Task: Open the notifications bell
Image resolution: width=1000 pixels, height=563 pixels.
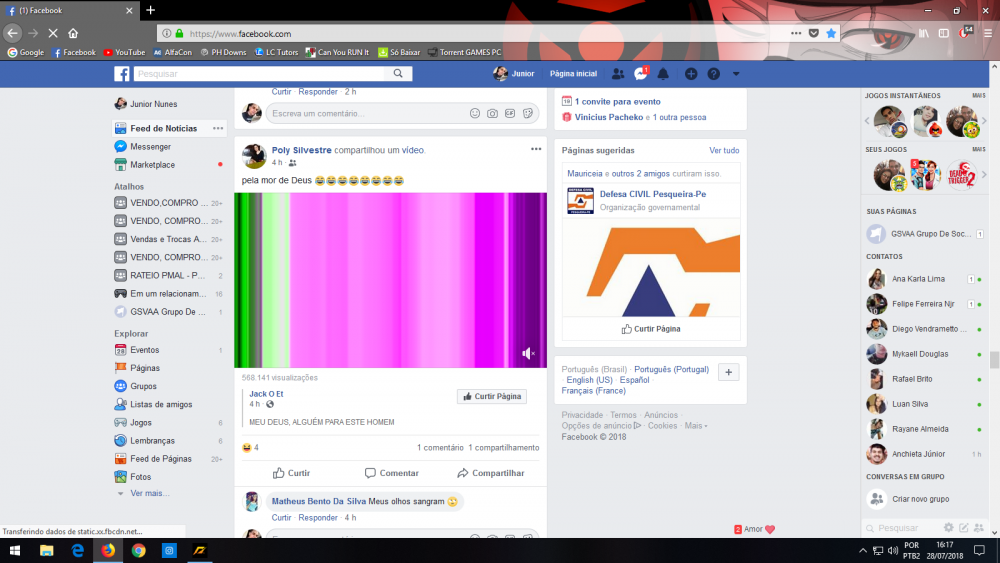Action: pyautogui.click(x=662, y=74)
